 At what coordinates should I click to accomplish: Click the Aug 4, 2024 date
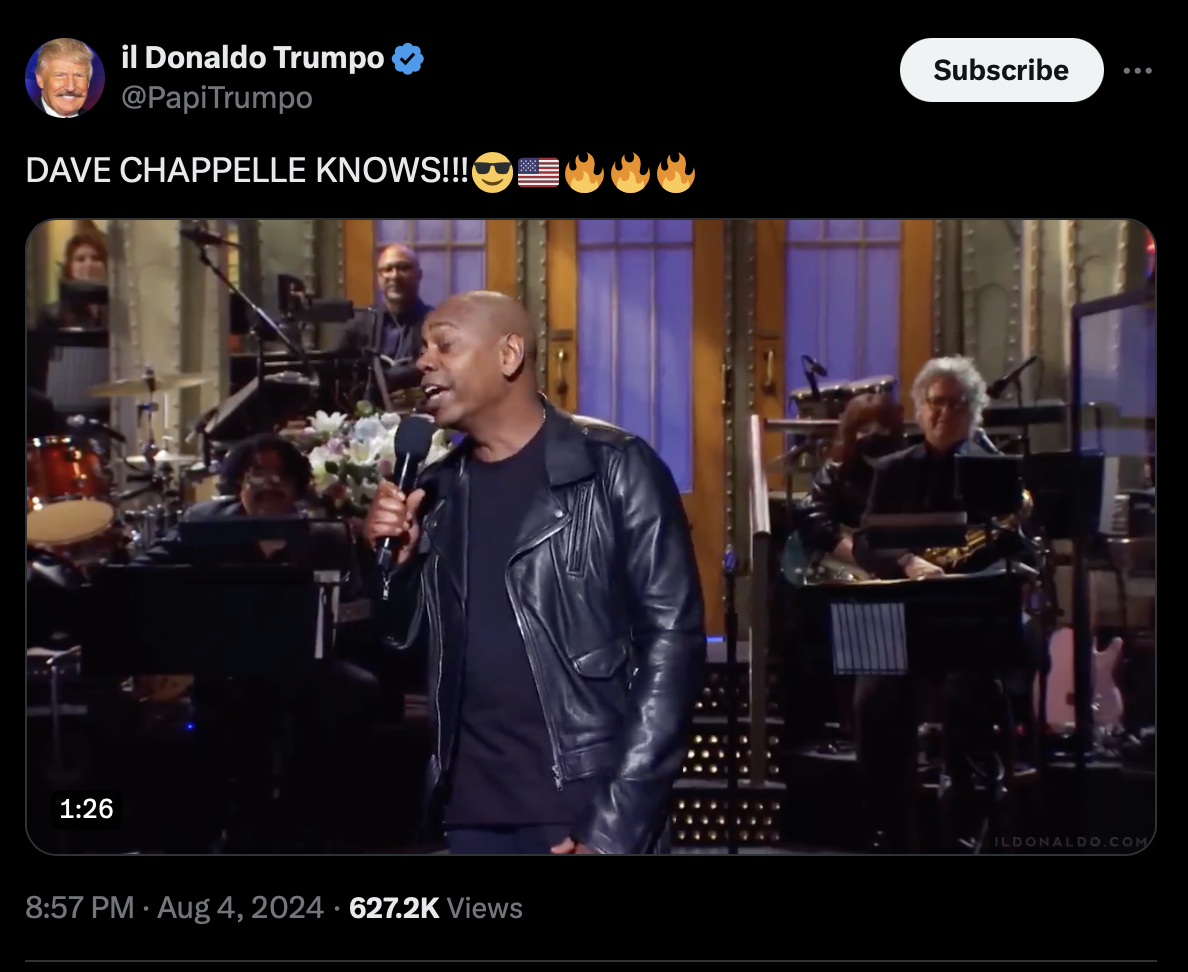pos(240,908)
